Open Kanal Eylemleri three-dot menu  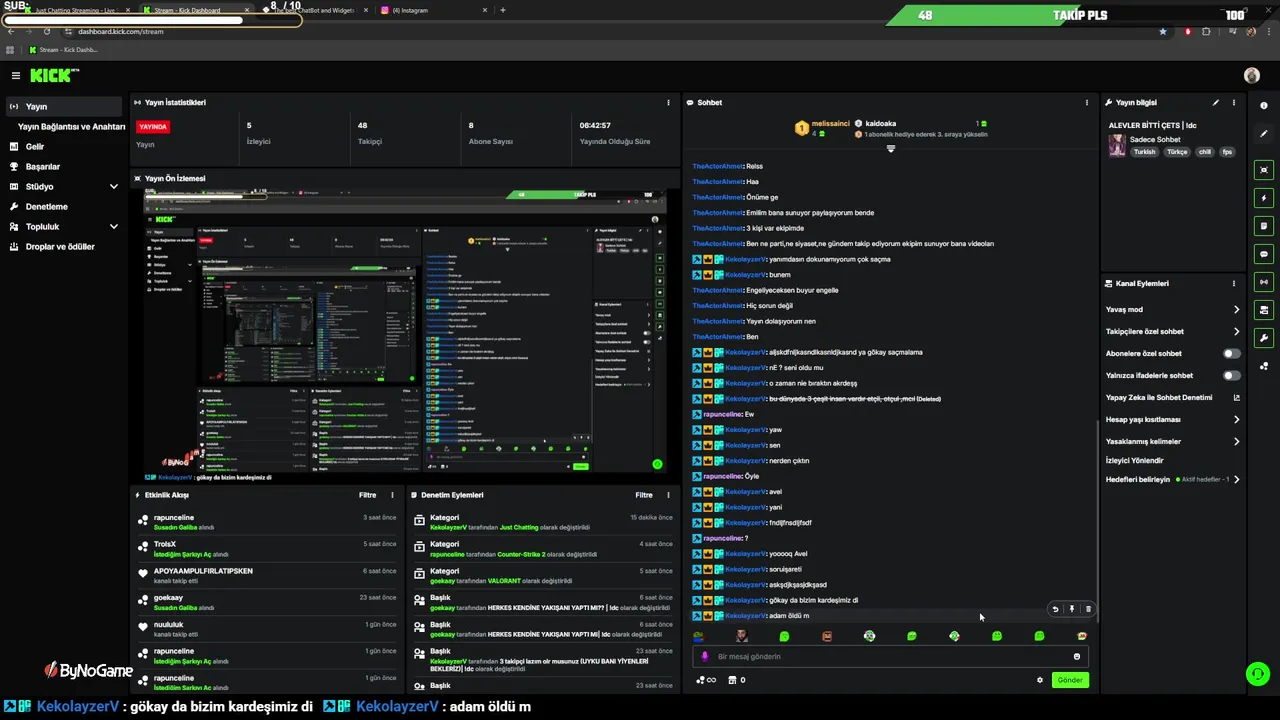tap(1234, 284)
